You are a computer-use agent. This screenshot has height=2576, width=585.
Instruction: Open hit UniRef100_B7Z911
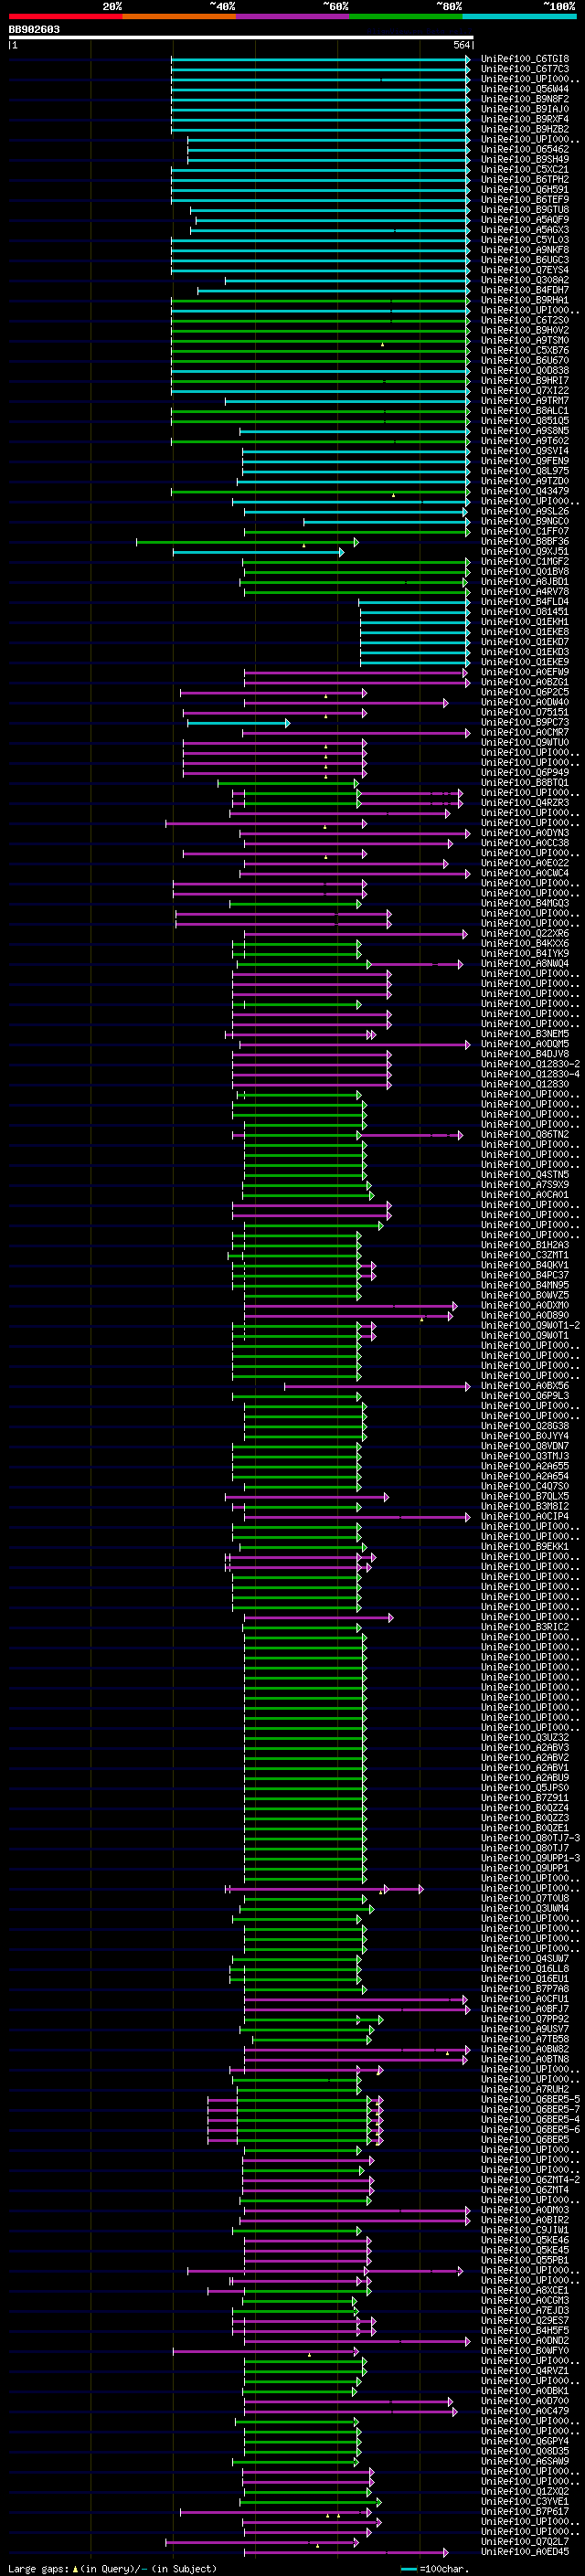[x=525, y=1798]
